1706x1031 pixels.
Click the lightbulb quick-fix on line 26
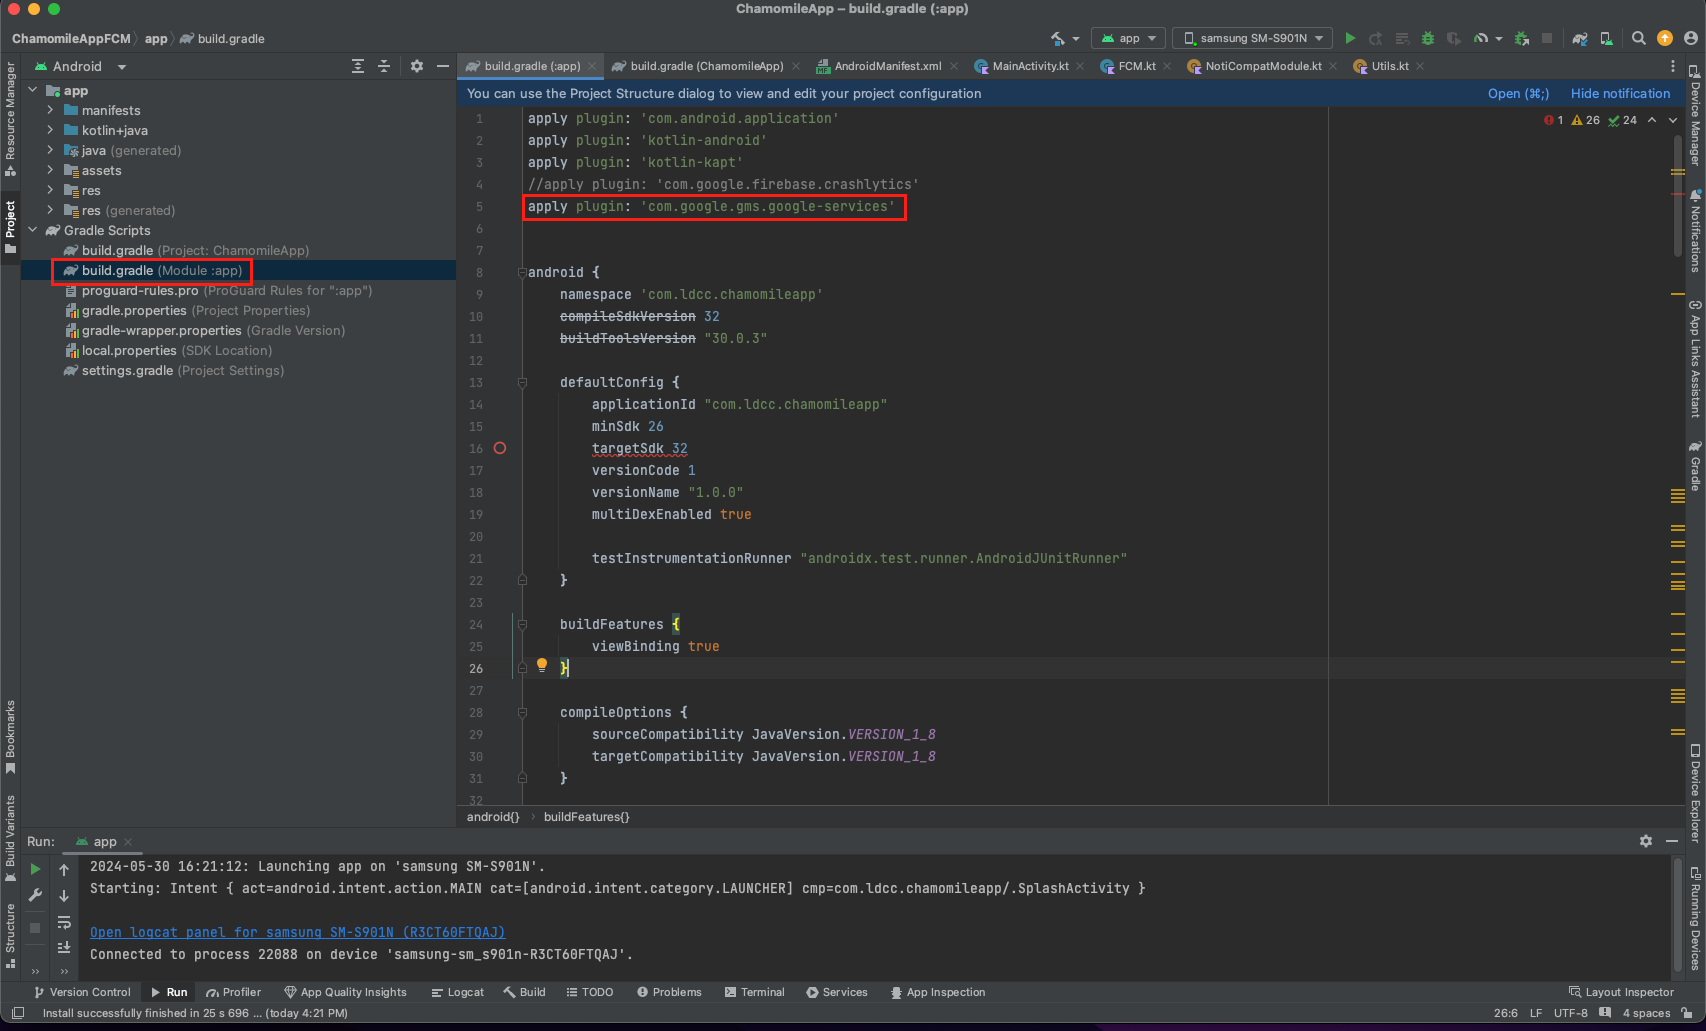click(x=542, y=665)
